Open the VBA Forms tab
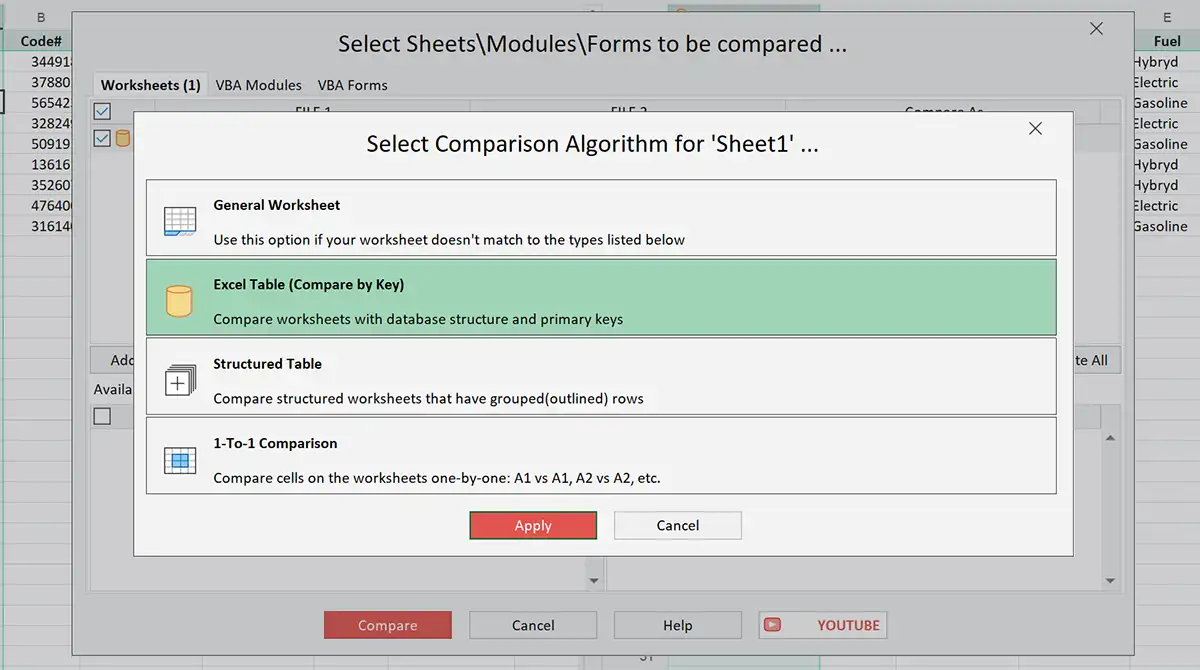1200x670 pixels. (x=352, y=85)
